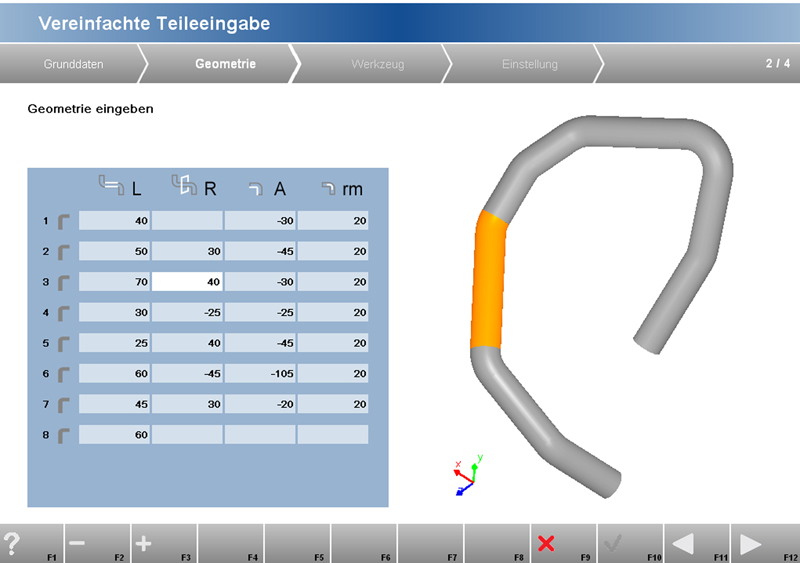Select row 5 angle field with -45

(260, 343)
